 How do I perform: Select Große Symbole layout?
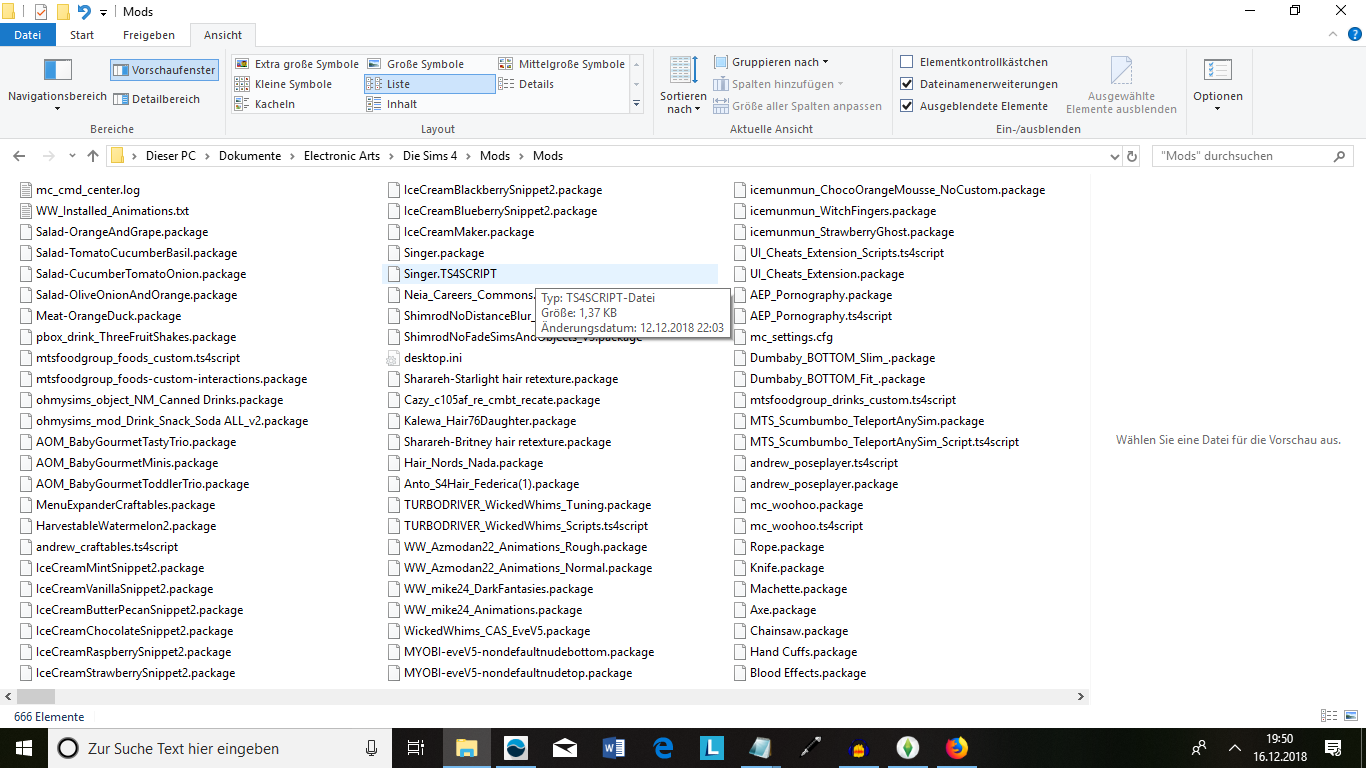point(416,64)
